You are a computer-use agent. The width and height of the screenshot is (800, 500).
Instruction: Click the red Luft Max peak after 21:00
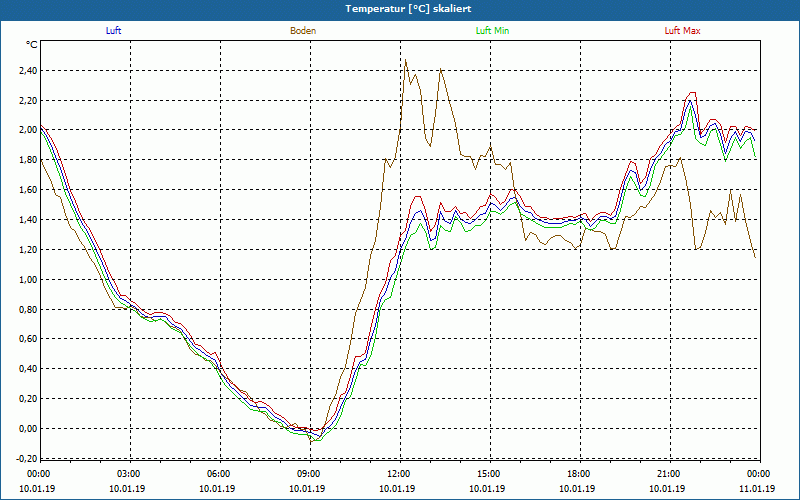tap(690, 93)
